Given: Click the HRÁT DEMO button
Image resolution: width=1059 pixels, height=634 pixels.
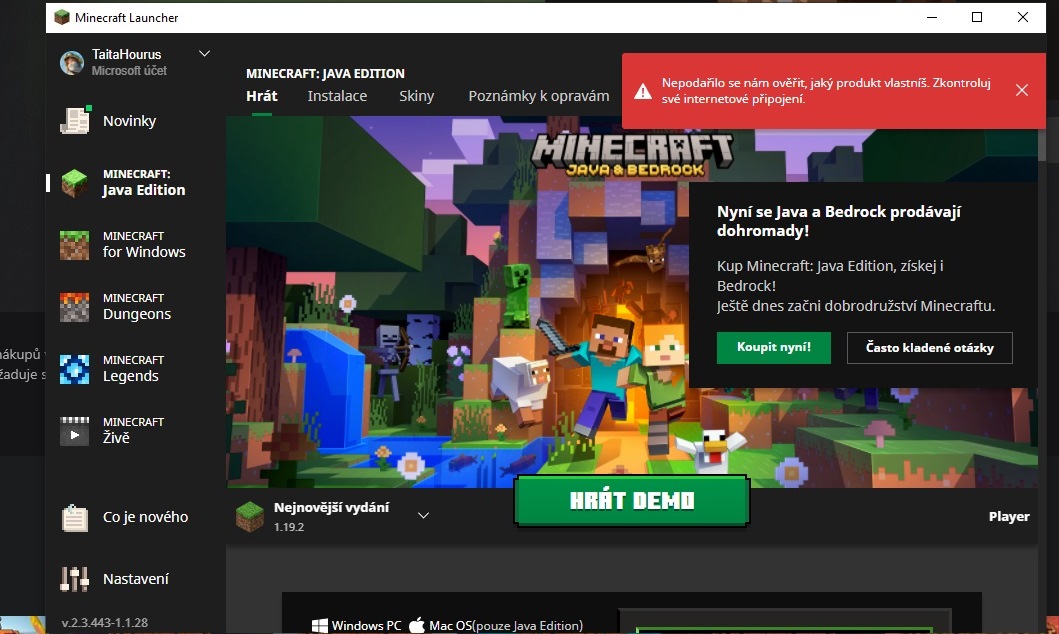Looking at the screenshot, I should [631, 501].
